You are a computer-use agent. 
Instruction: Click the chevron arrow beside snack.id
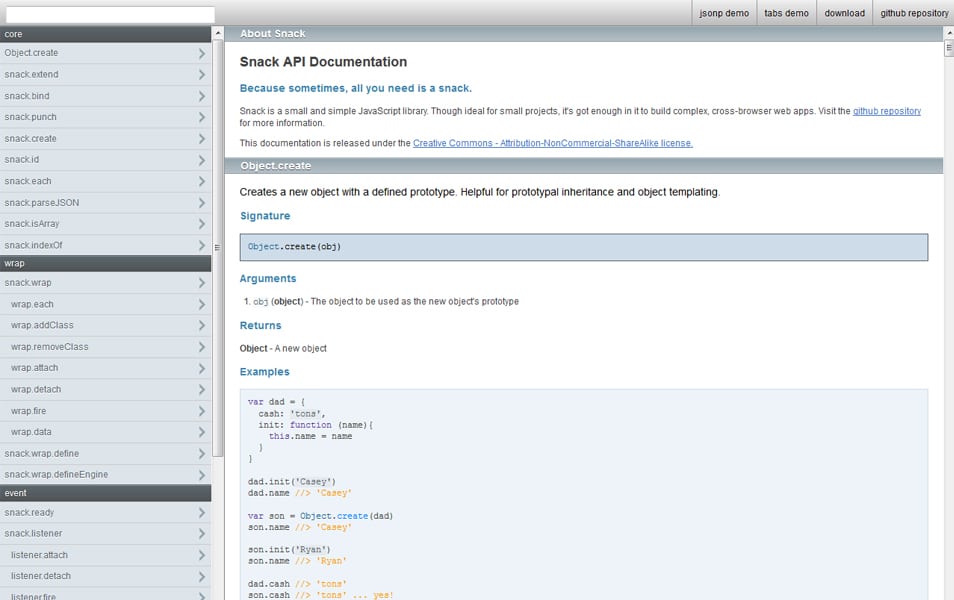pos(201,160)
